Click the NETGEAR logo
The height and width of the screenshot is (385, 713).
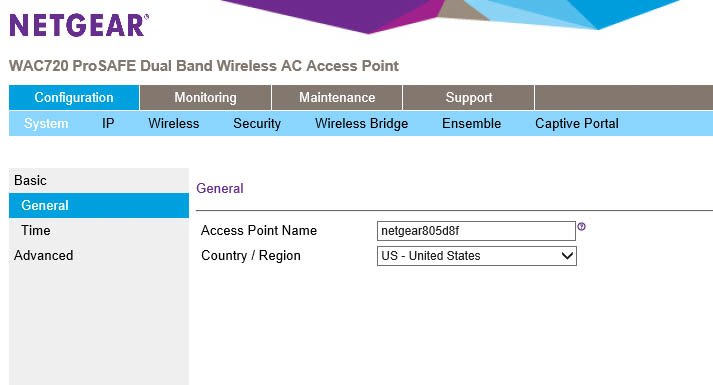pyautogui.click(x=79, y=25)
